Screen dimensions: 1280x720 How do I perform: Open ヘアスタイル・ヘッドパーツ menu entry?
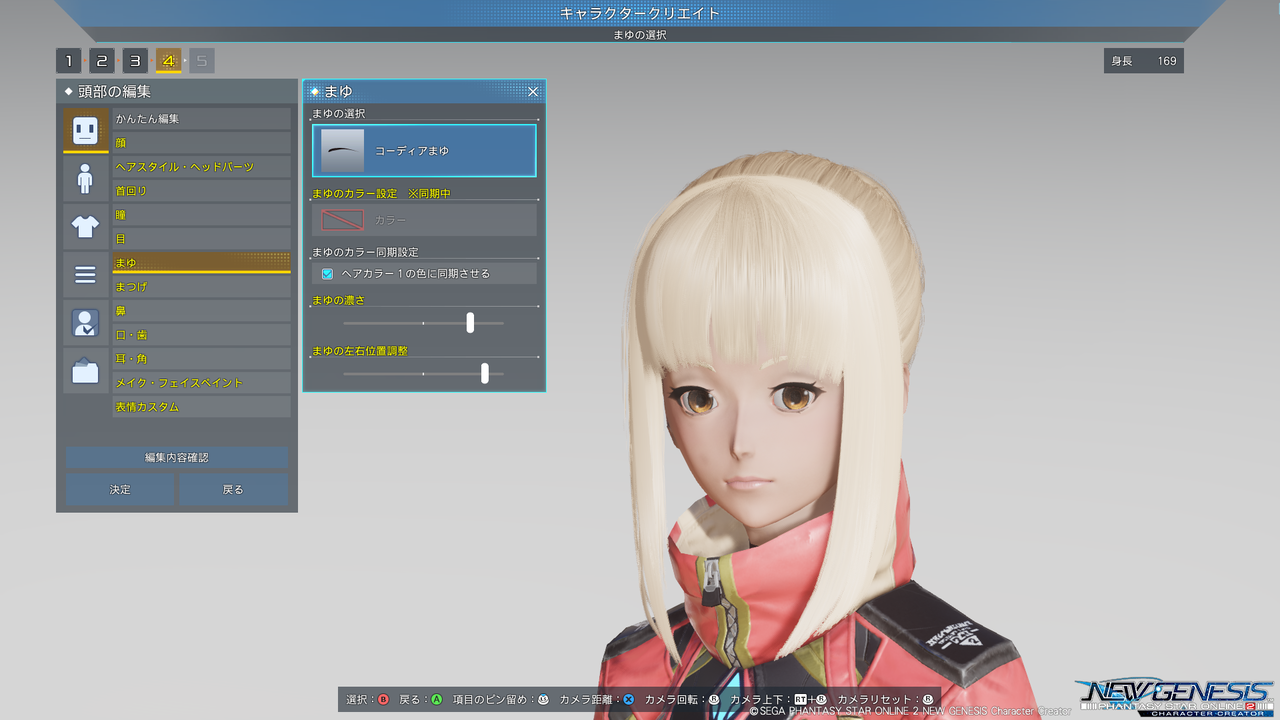[202, 167]
